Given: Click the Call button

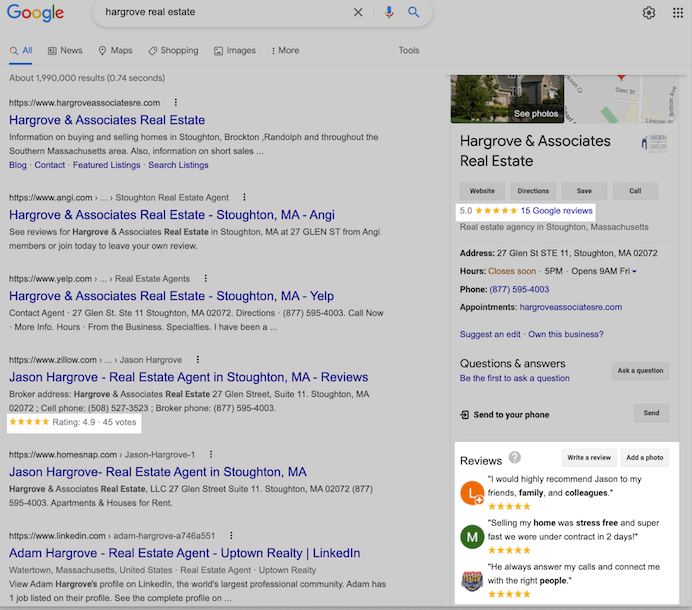Looking at the screenshot, I should (x=635, y=191).
